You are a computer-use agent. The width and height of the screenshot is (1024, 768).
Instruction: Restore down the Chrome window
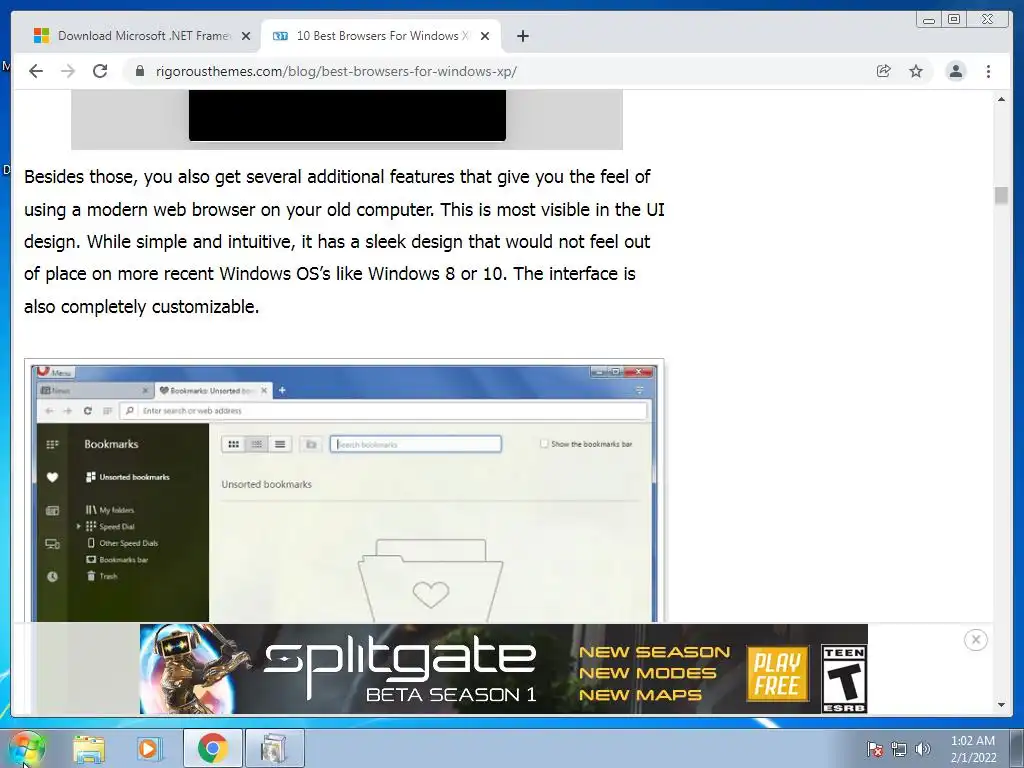tap(954, 20)
